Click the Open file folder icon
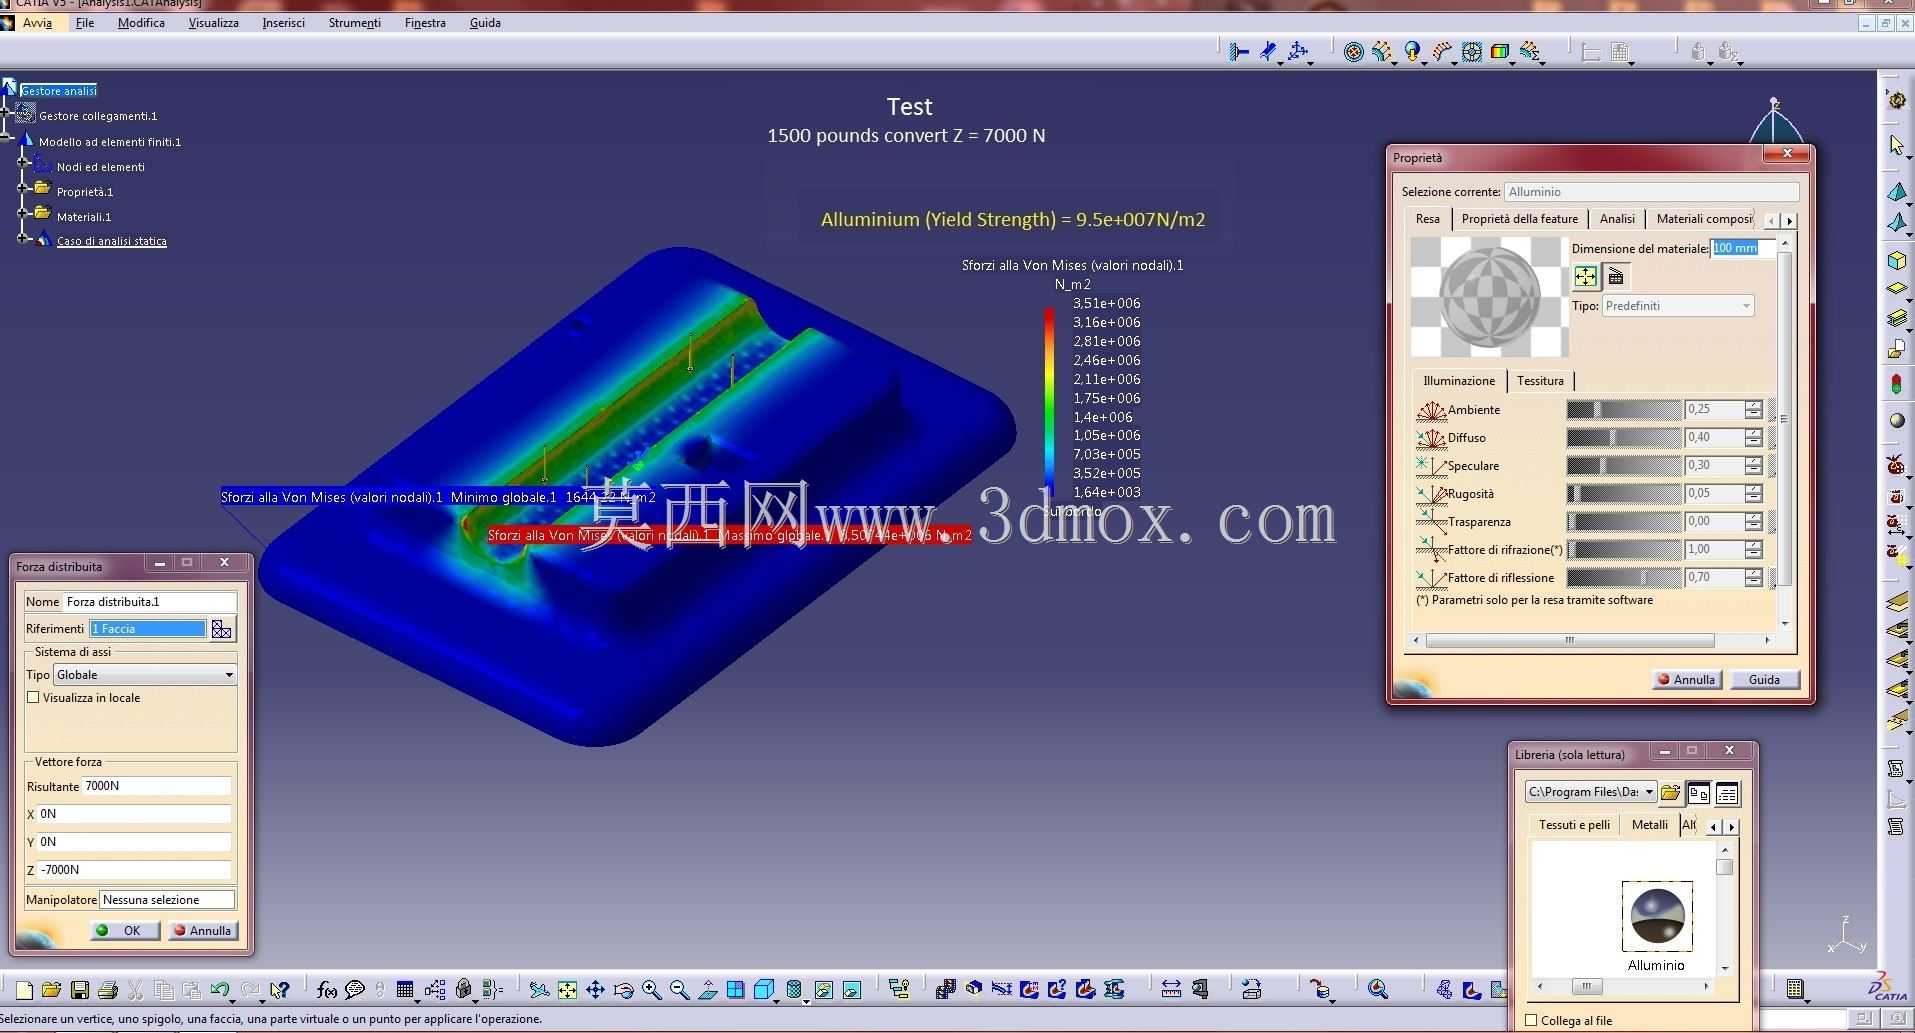1915x1033 pixels. pos(52,990)
